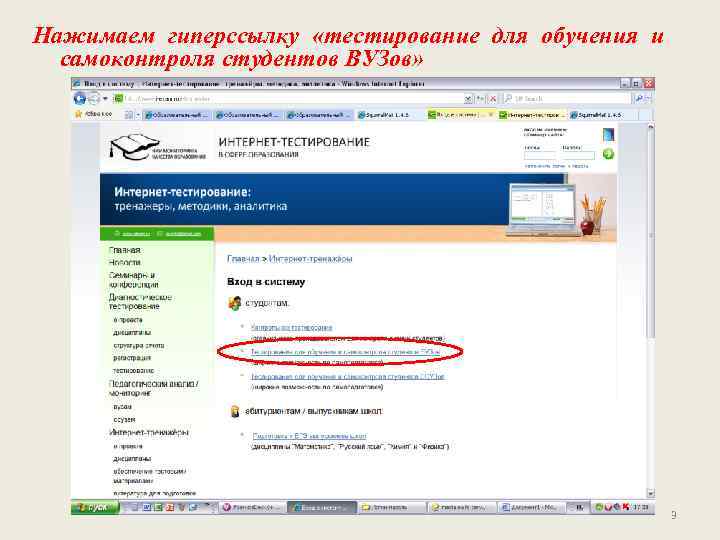Open the Quick Tabs grid icon
The image size is (720, 540).
tap(129, 115)
